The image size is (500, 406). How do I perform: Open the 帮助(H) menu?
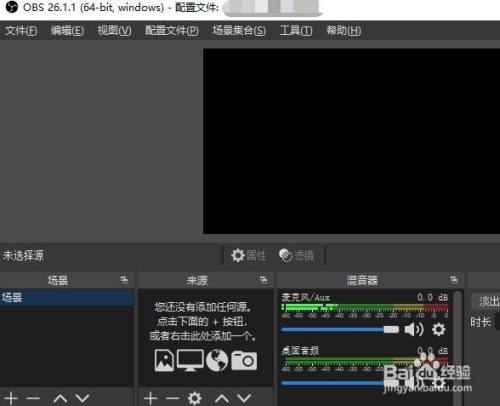[343, 31]
